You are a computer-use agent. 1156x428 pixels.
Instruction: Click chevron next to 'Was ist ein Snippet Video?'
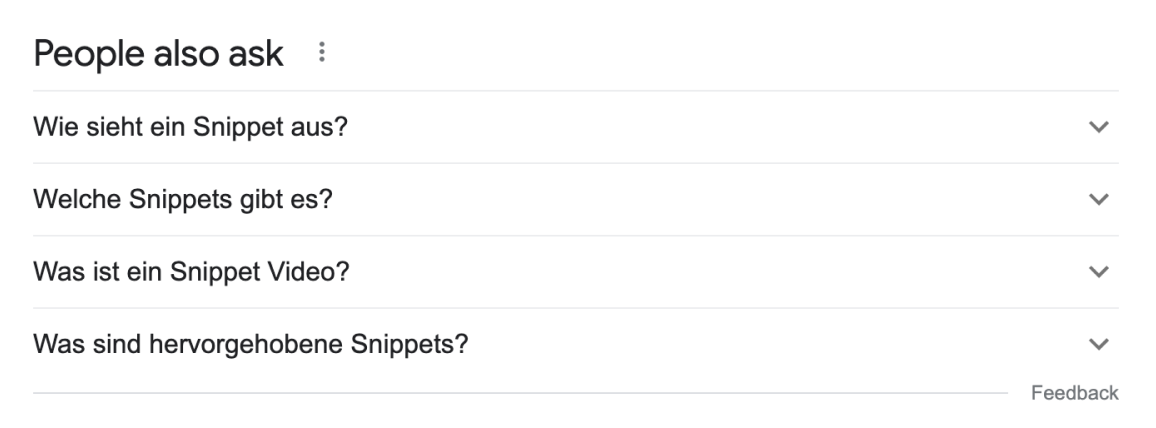tap(1098, 272)
